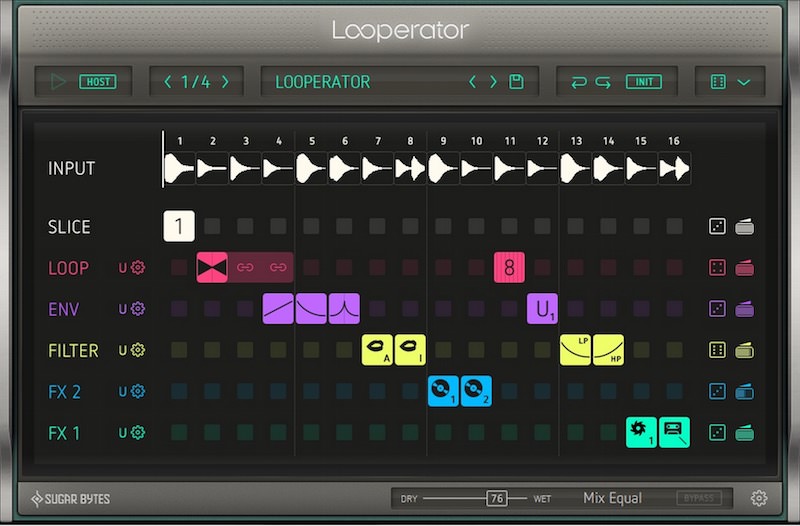Toggle the U button on FILTER row
Viewport: 800px width, 526px height.
click(x=122, y=350)
